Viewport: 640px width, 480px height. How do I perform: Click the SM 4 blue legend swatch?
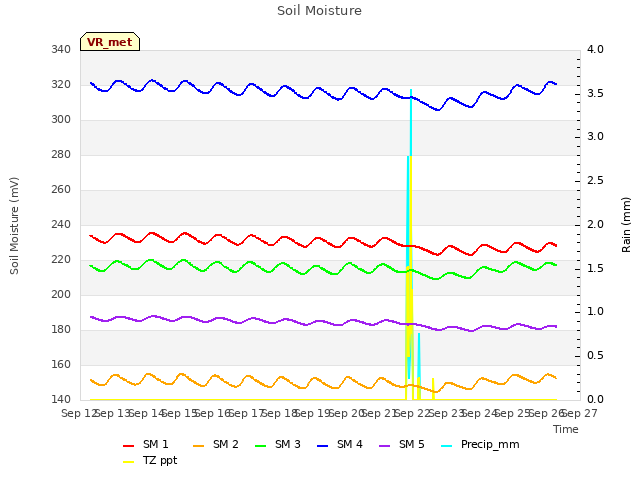[322, 446]
